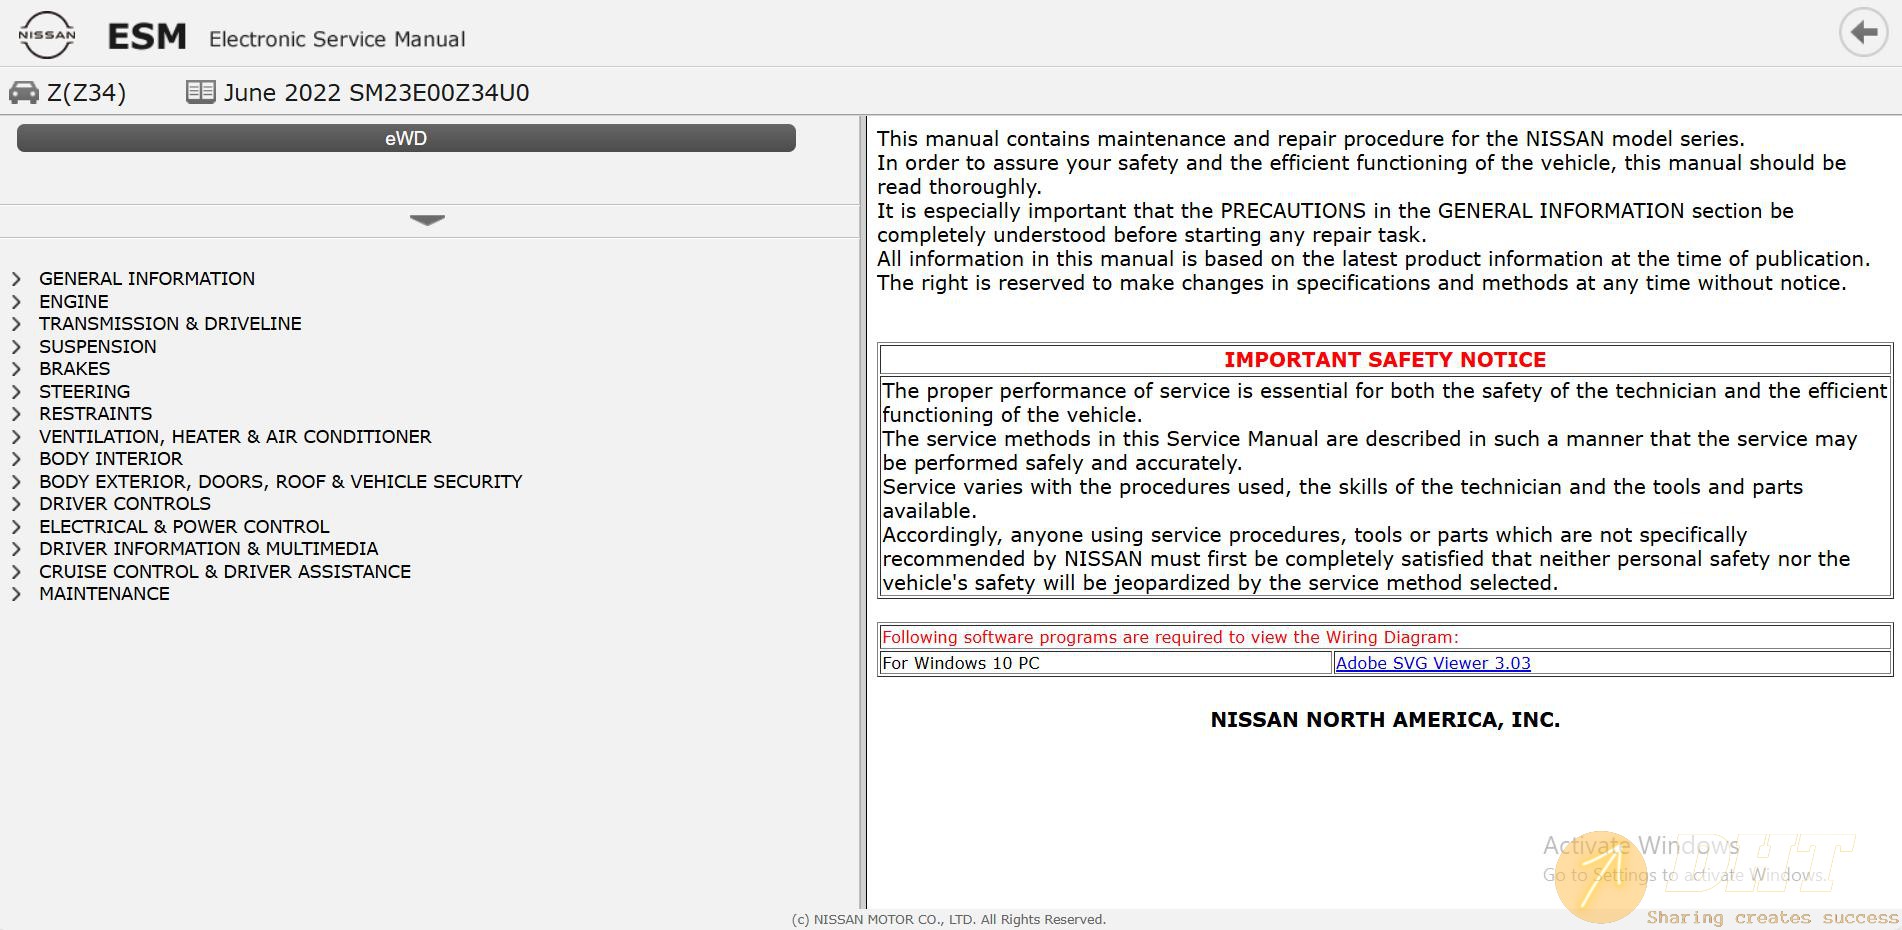The height and width of the screenshot is (930, 1902).
Task: Expand the STEERING chevron
Action: tap(16, 392)
